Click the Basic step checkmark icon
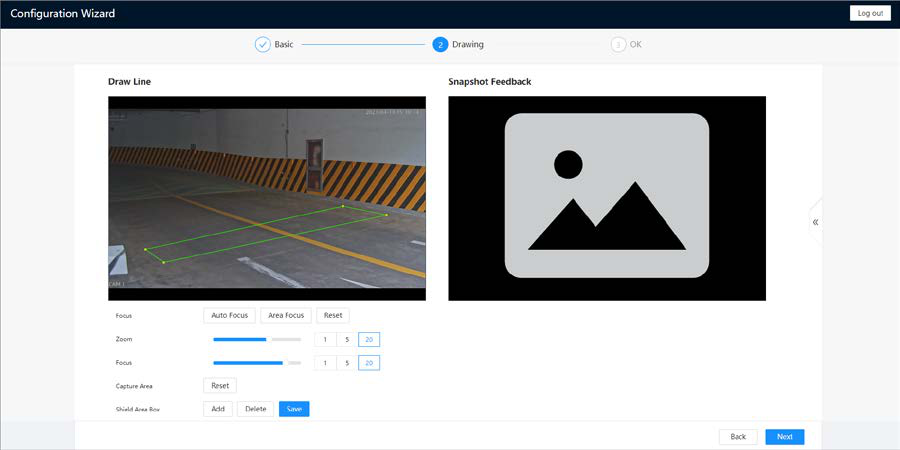This screenshot has width=900, height=450. (x=262, y=44)
